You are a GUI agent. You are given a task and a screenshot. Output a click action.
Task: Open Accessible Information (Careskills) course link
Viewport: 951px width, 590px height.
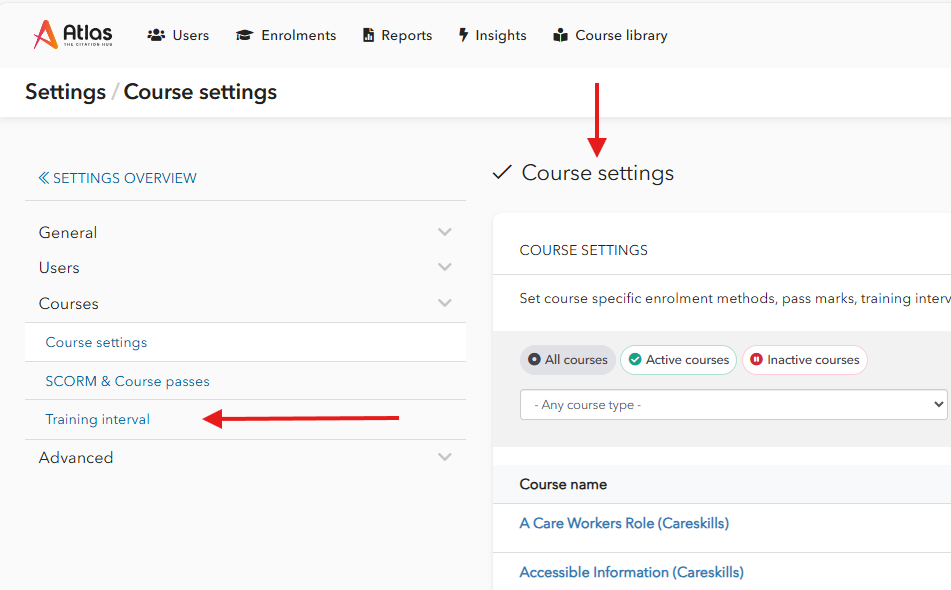coord(631,572)
